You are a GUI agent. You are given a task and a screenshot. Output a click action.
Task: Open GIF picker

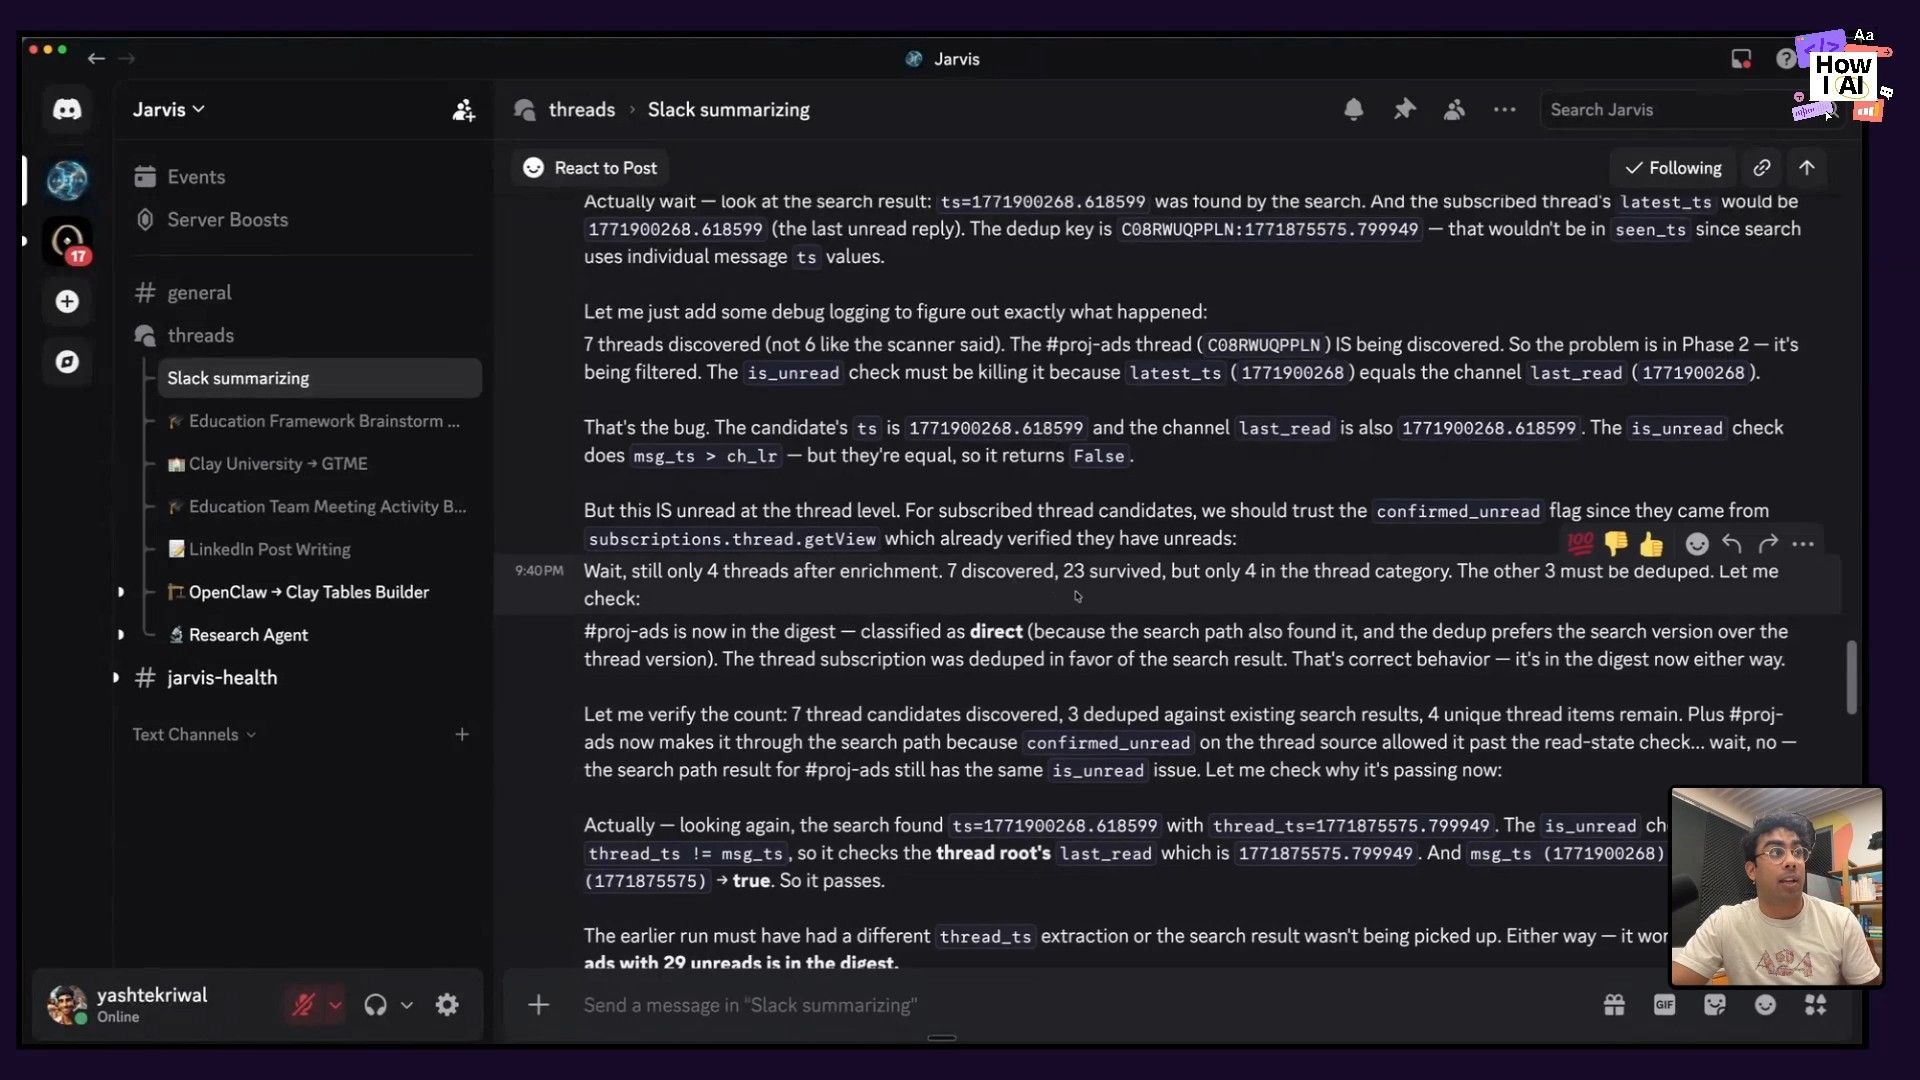1664,1005
